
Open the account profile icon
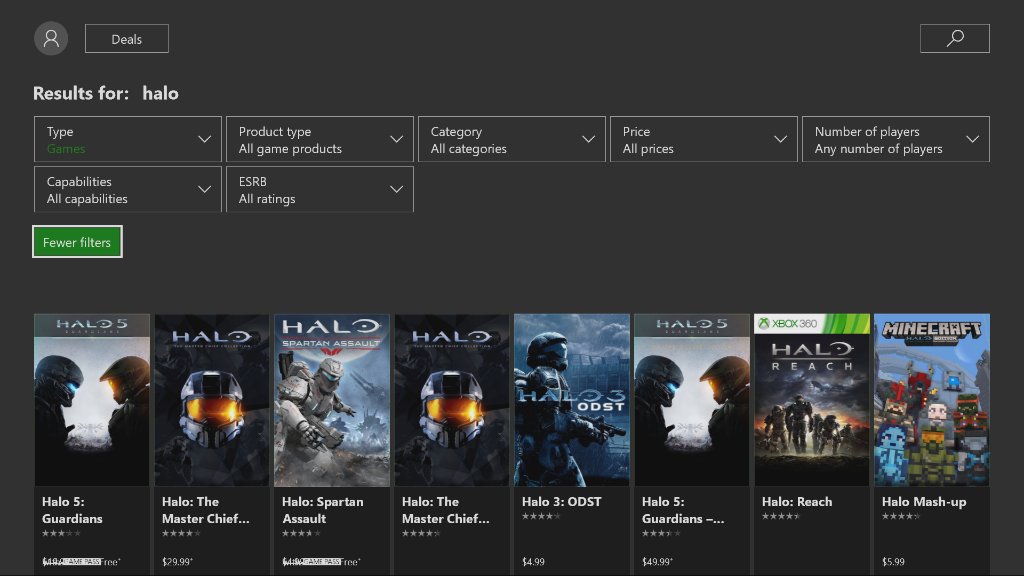51,38
